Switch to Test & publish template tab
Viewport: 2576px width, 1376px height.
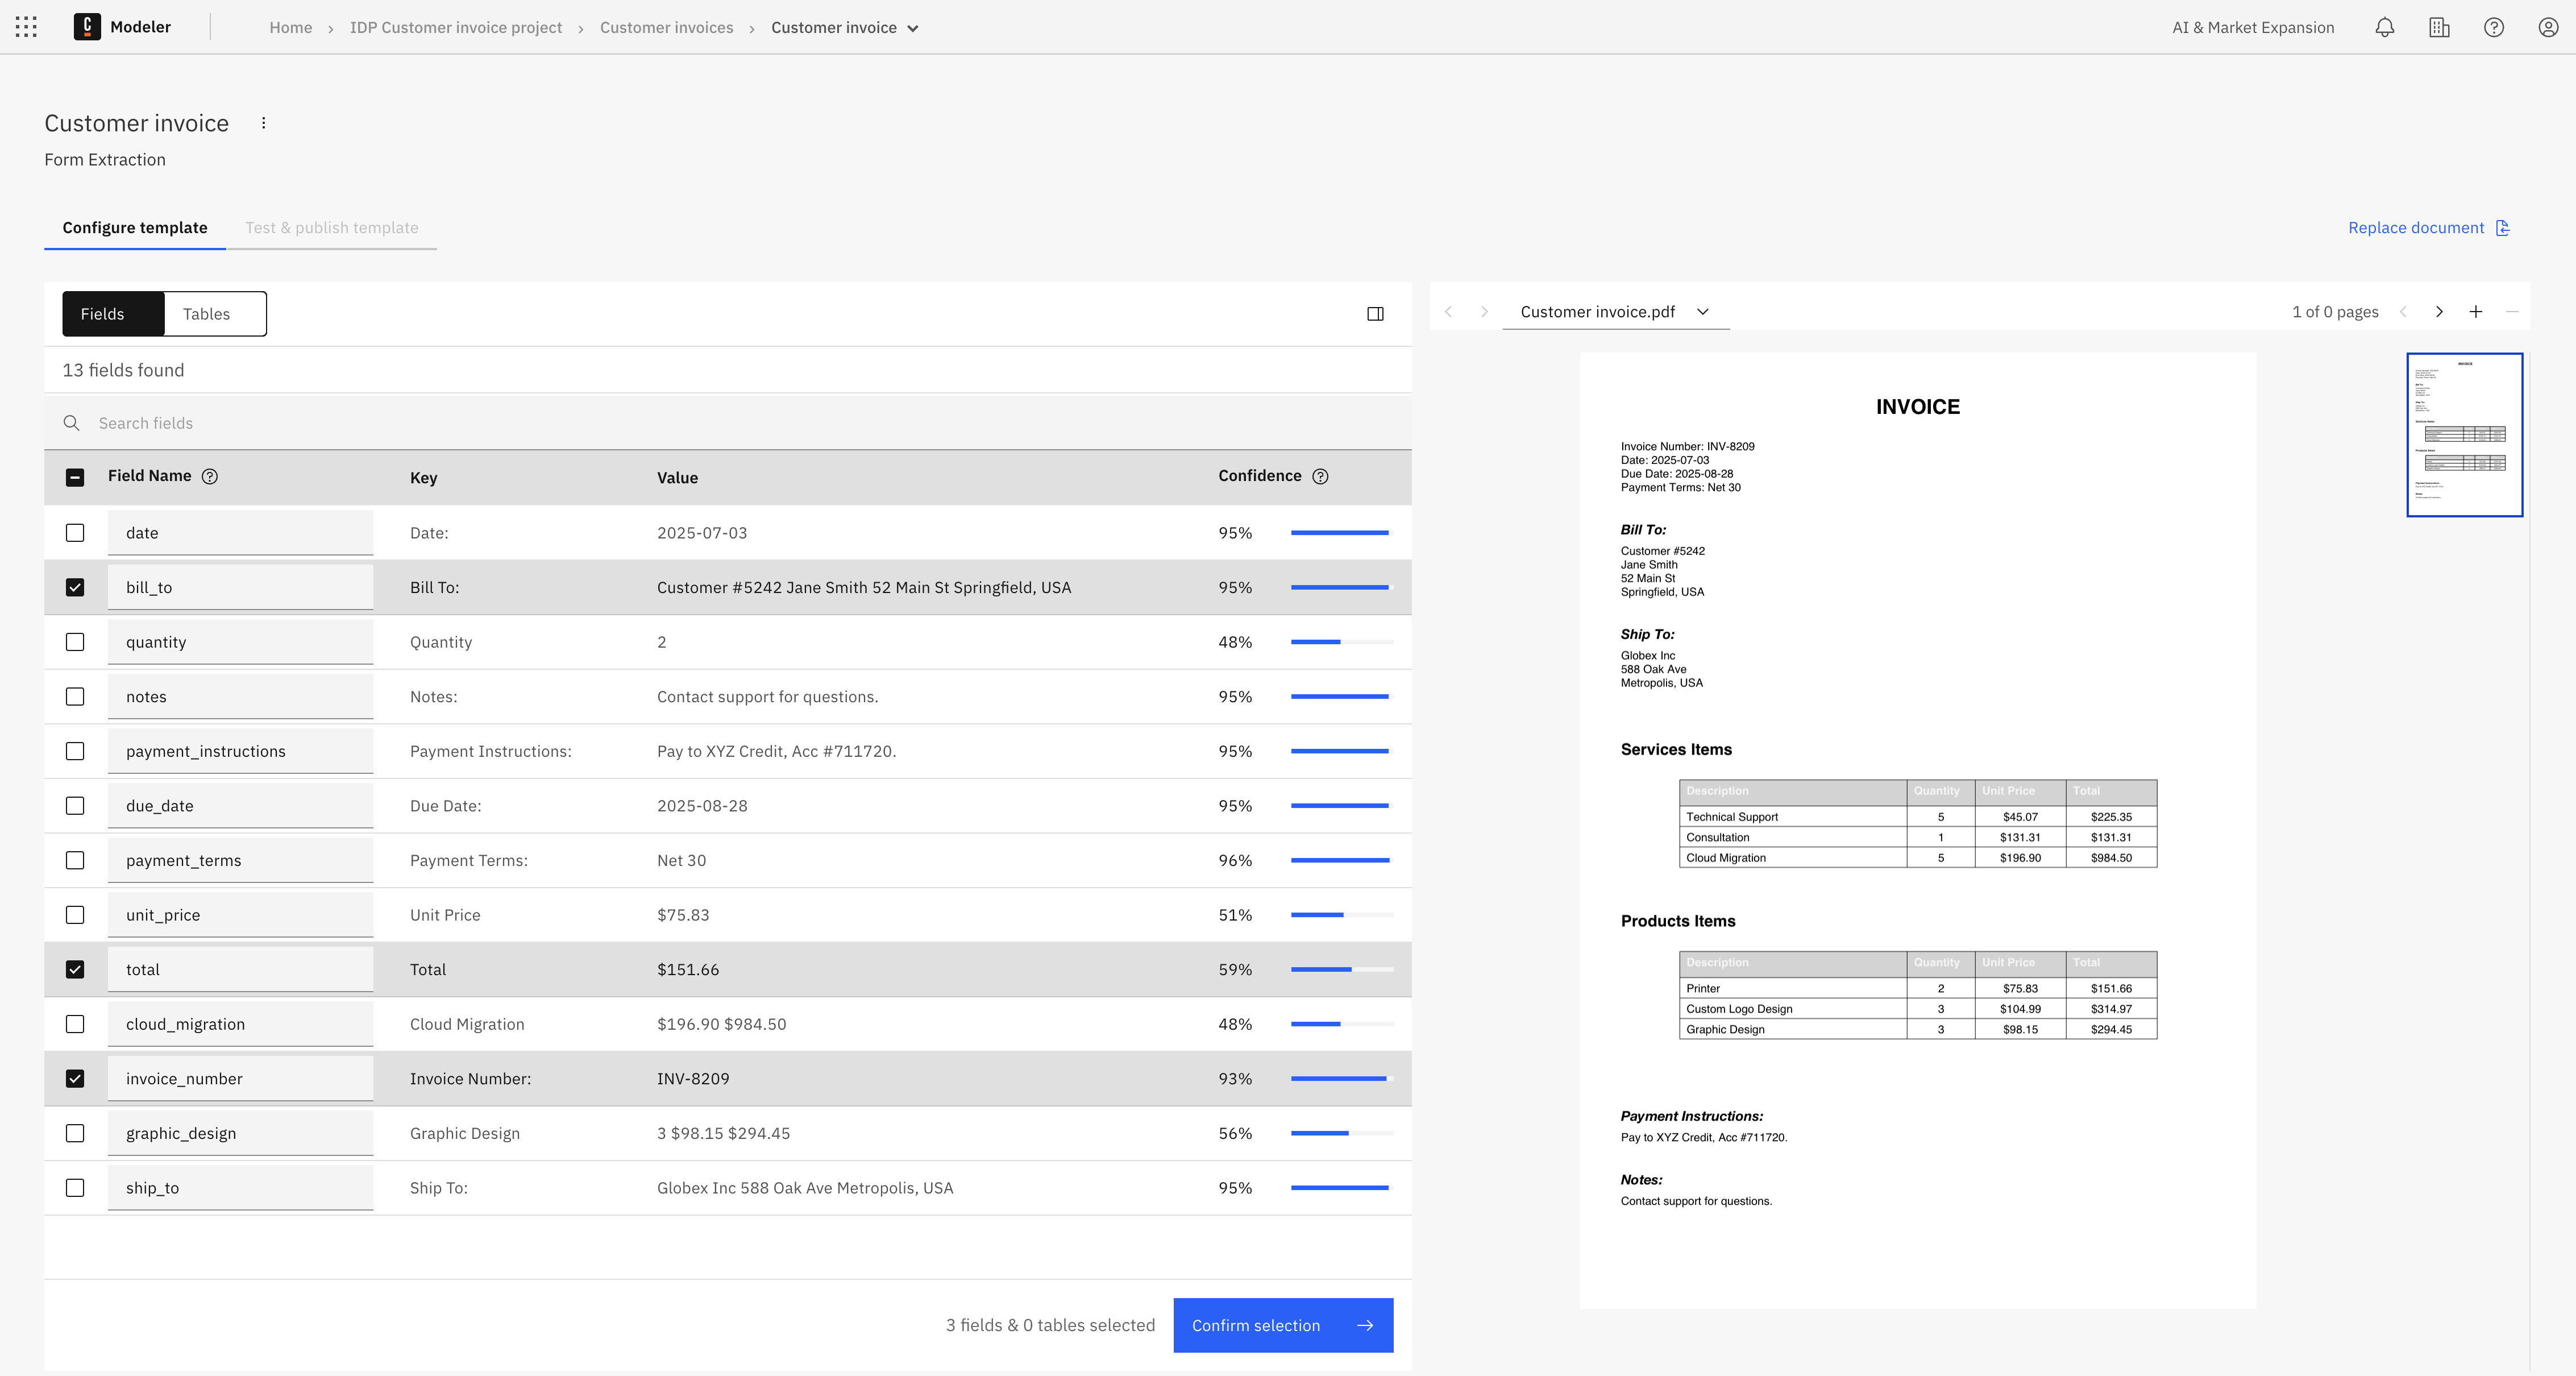coord(332,228)
